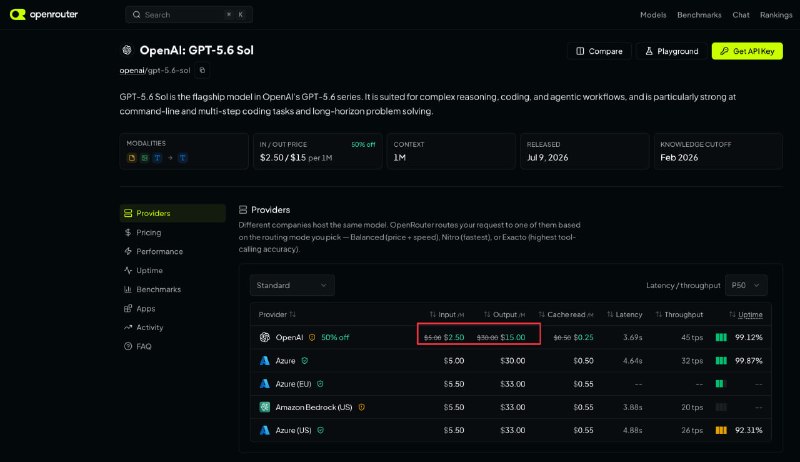This screenshot has width=800, height=462.
Task: Click the shield icon next to Amazon Bedrock (US)
Action: pos(361,407)
